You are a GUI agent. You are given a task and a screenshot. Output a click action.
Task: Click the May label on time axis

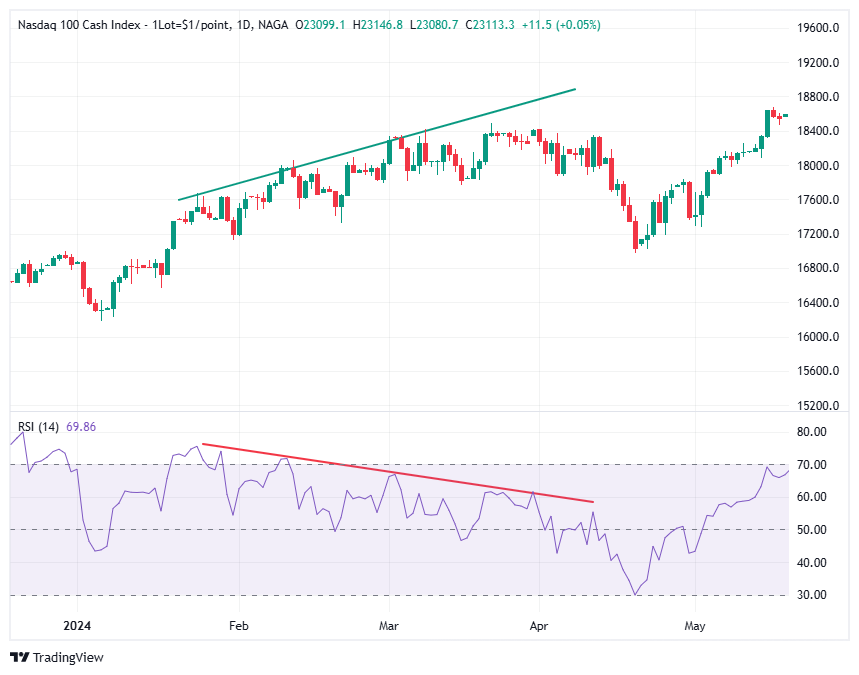[x=694, y=627]
